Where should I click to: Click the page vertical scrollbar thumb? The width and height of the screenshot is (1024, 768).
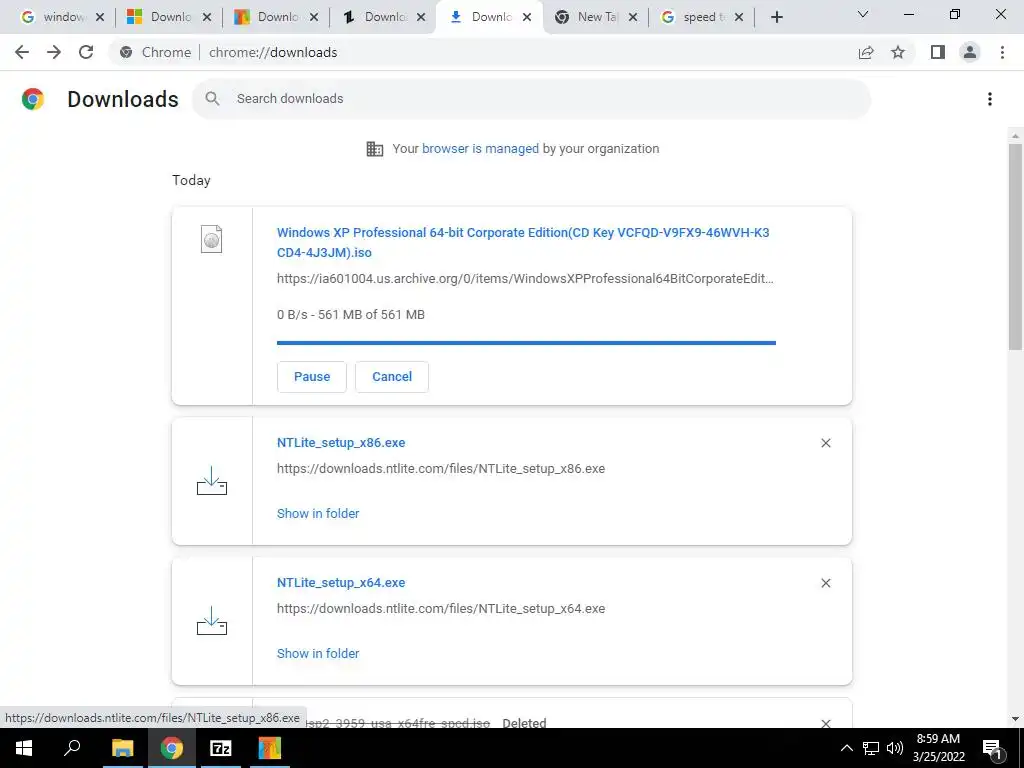pos(1015,247)
